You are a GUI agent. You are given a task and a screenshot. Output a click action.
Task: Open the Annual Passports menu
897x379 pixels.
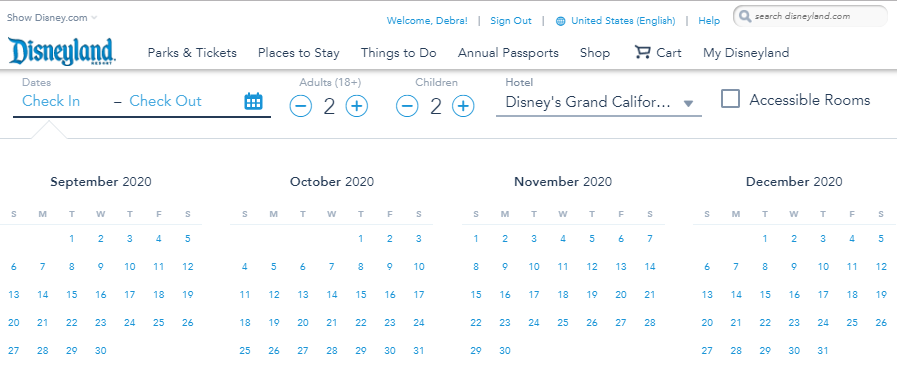(x=508, y=53)
